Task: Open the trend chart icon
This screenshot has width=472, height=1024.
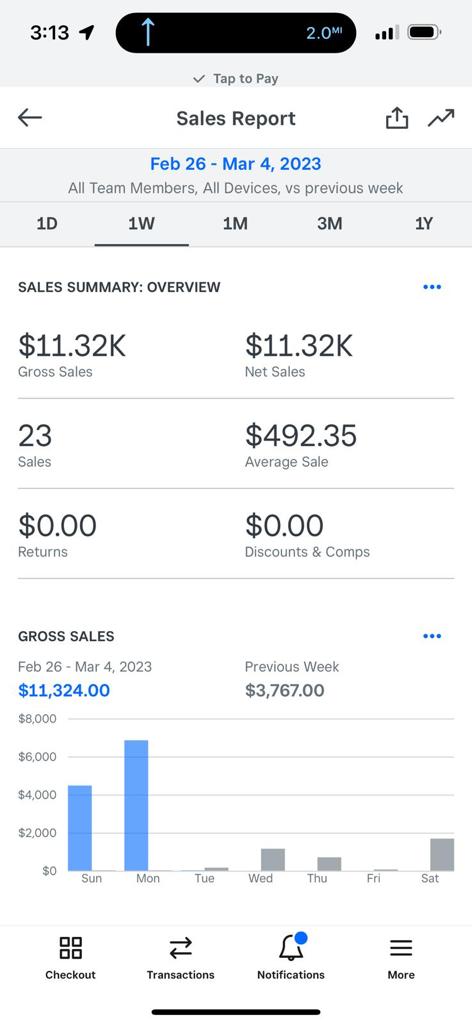Action: pyautogui.click(x=441, y=118)
